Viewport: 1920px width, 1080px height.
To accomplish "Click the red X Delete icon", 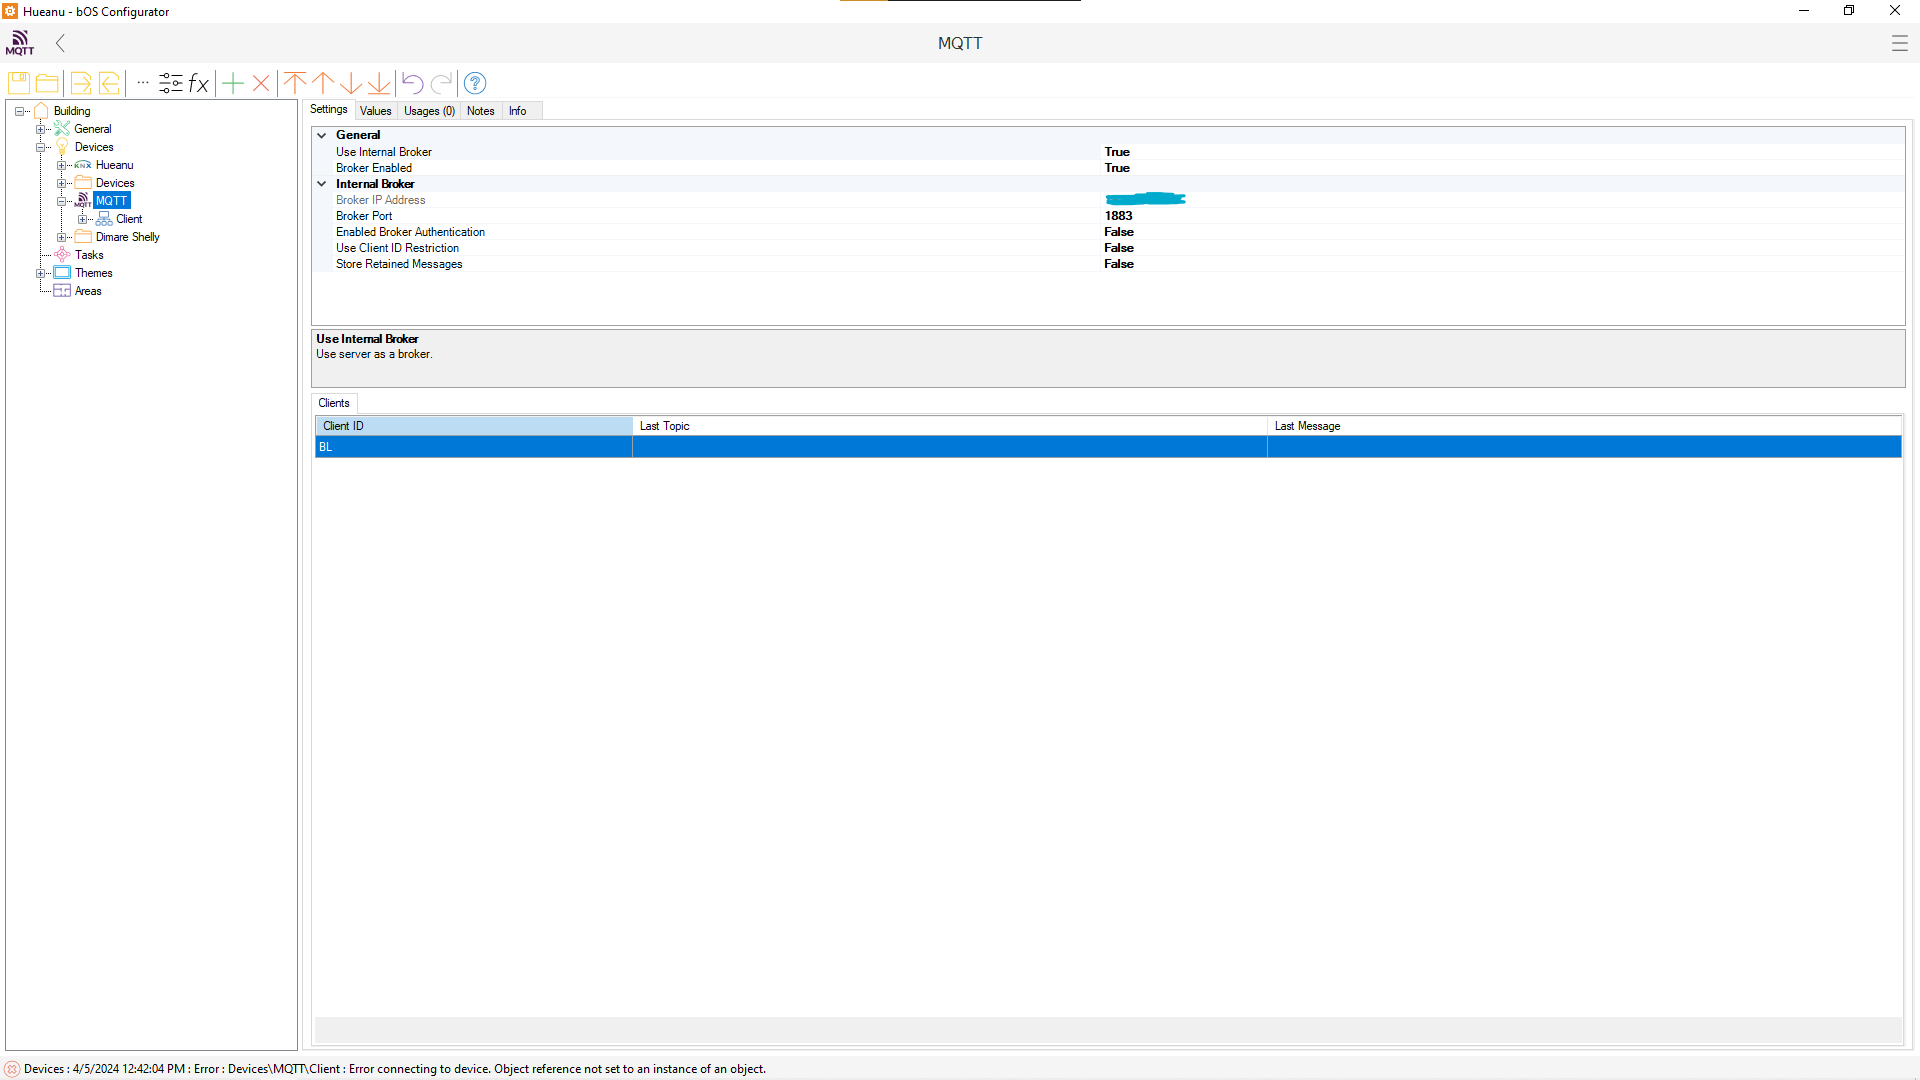I will (x=261, y=83).
